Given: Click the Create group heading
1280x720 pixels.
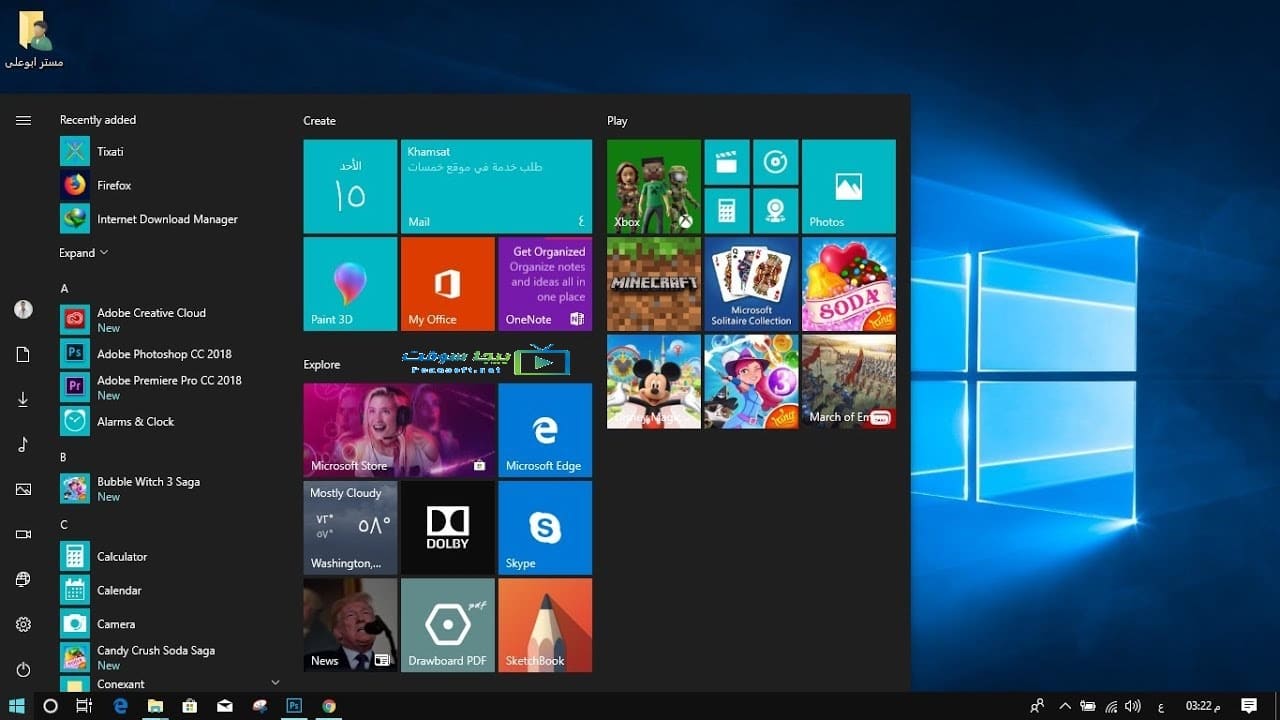Looking at the screenshot, I should click(319, 120).
